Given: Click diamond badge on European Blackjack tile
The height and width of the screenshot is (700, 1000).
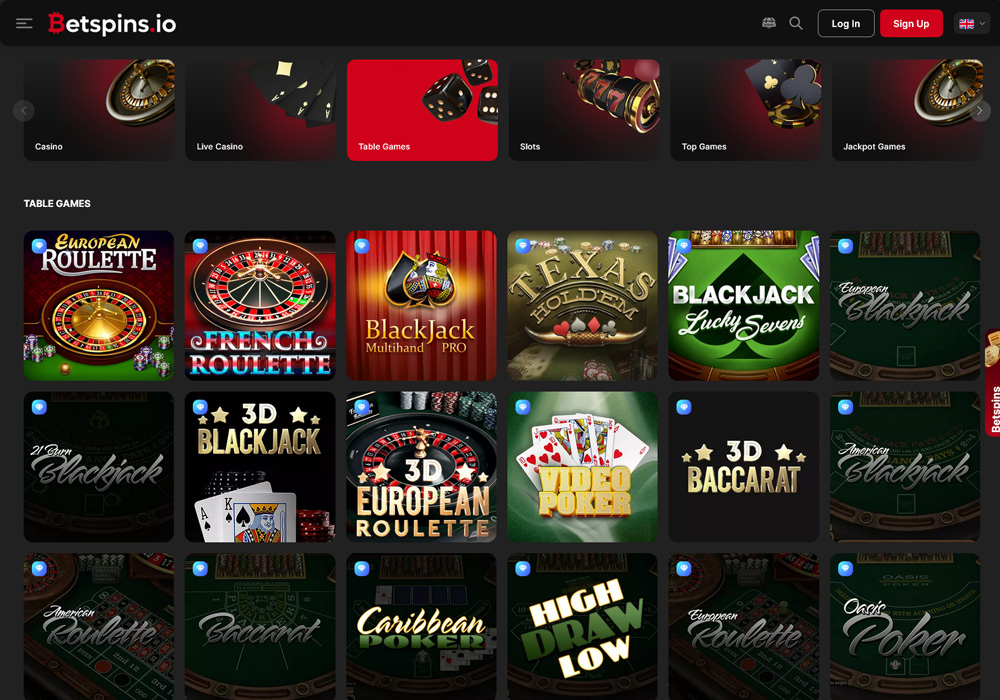Looking at the screenshot, I should 845,246.
